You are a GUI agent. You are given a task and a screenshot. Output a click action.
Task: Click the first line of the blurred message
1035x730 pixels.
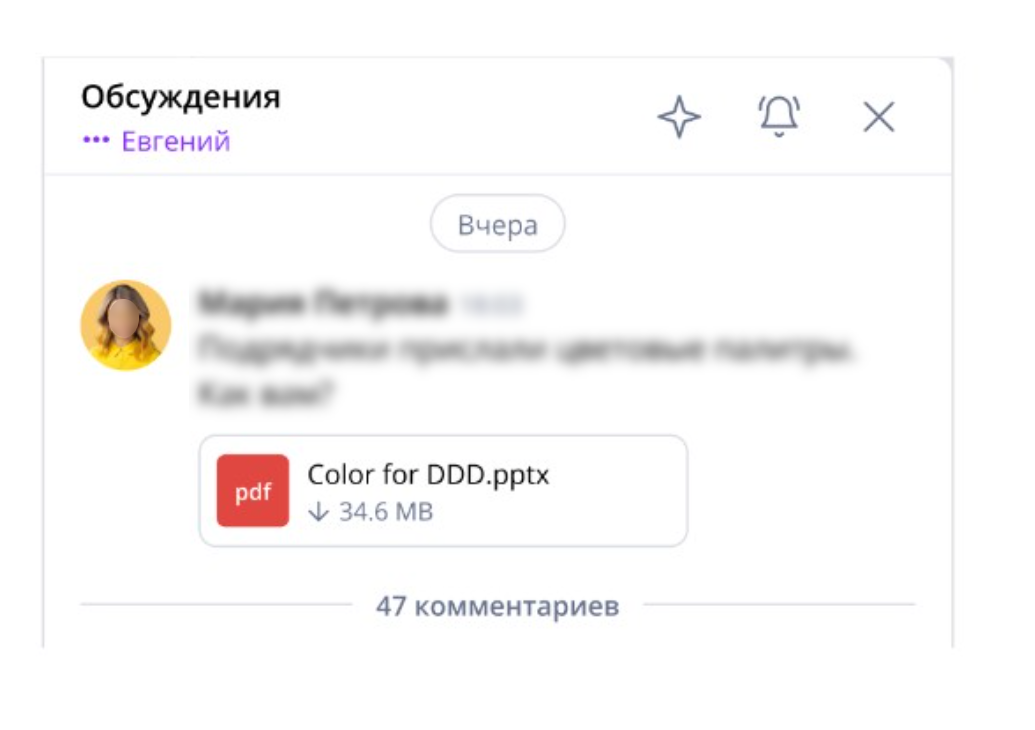530,349
